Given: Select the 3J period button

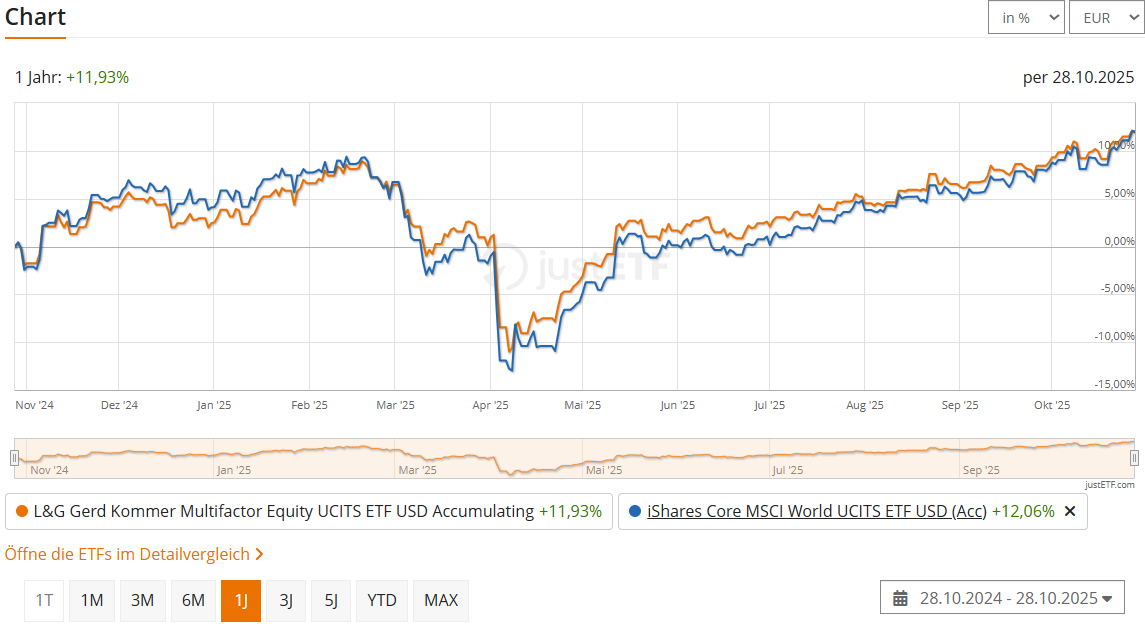Looking at the screenshot, I should coord(286,600).
